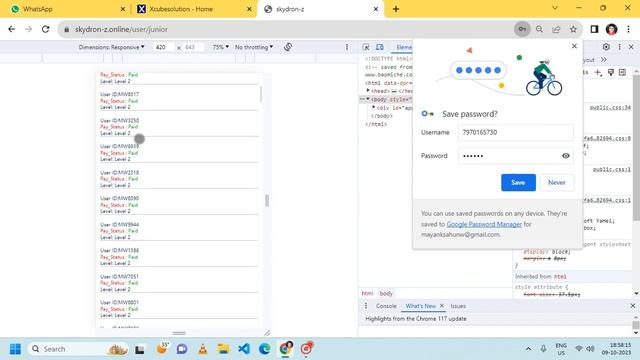Close the DevTools drawer
This screenshot has width=640, height=360.
[633, 306]
